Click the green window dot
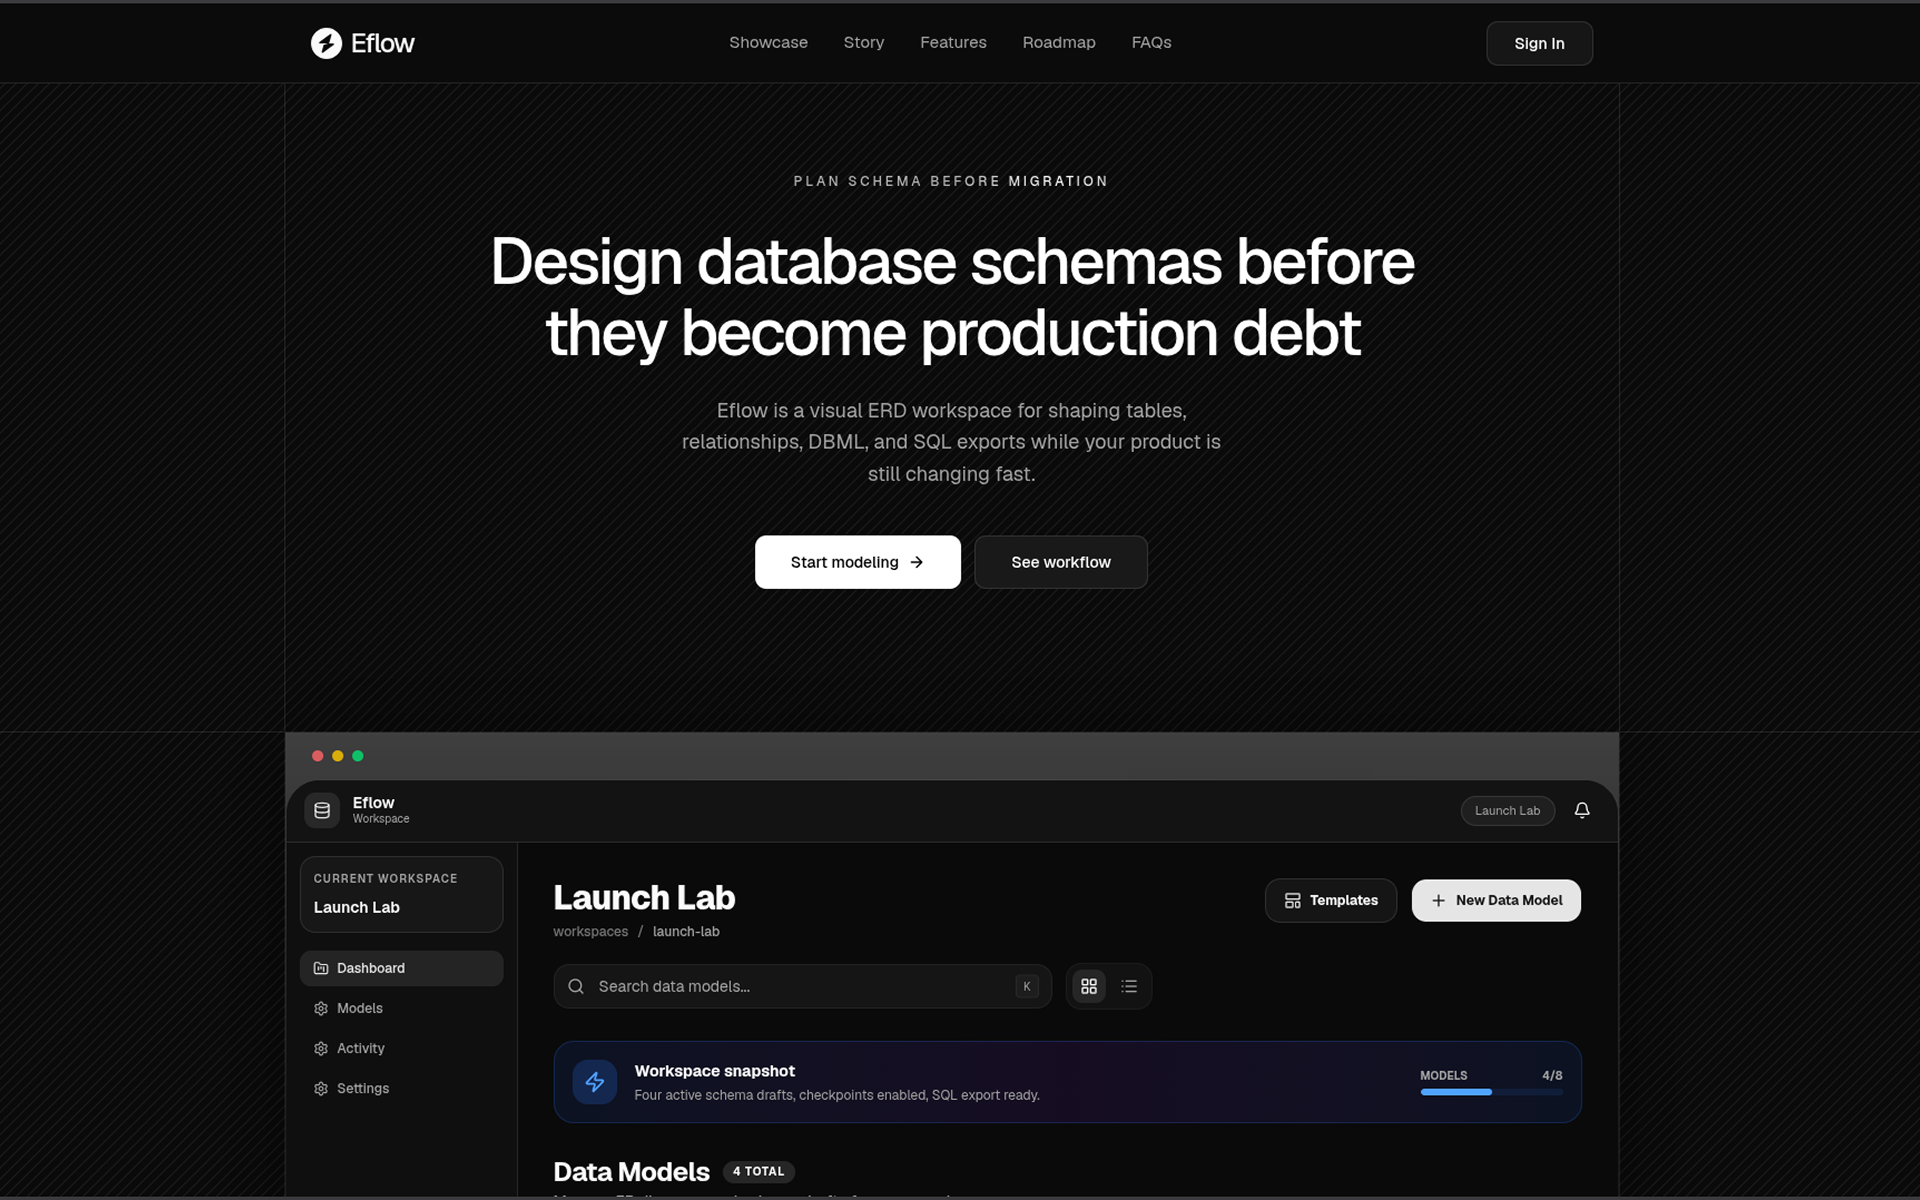This screenshot has width=1920, height=1200. coord(358,756)
